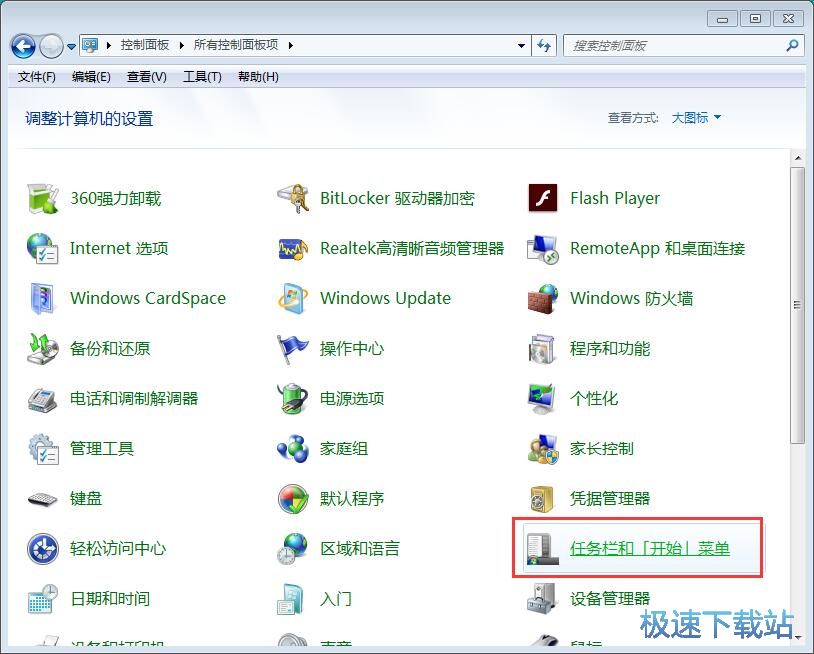Image resolution: width=814 pixels, height=654 pixels.
Task: Open 家长控制 icon
Action: point(543,448)
